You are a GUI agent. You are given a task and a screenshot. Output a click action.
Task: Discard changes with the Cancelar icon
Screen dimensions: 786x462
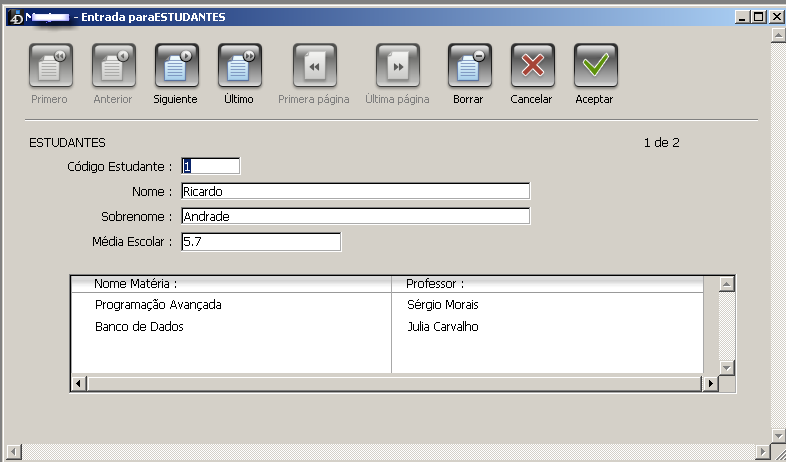tap(532, 67)
